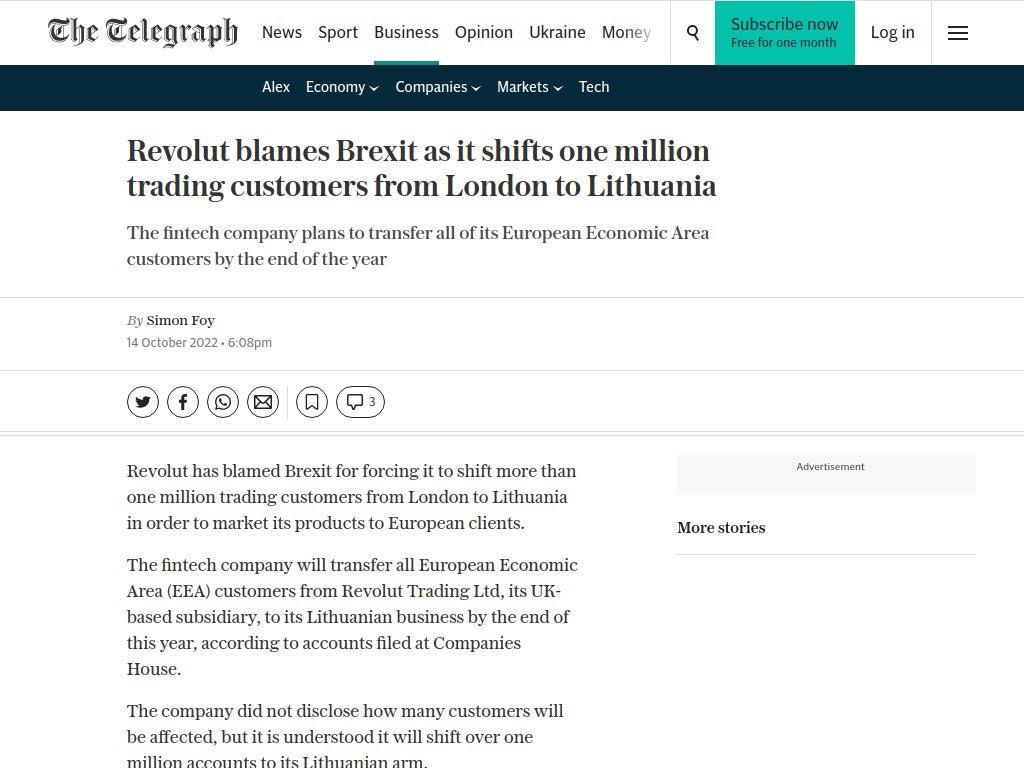The width and height of the screenshot is (1024, 768).
Task: Click the More stories heading
Action: 721,527
